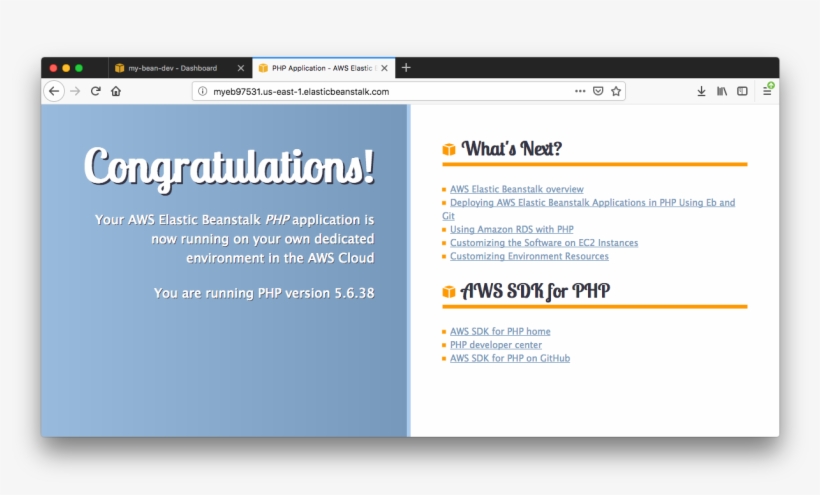Close the PHP Application tab

[384, 68]
